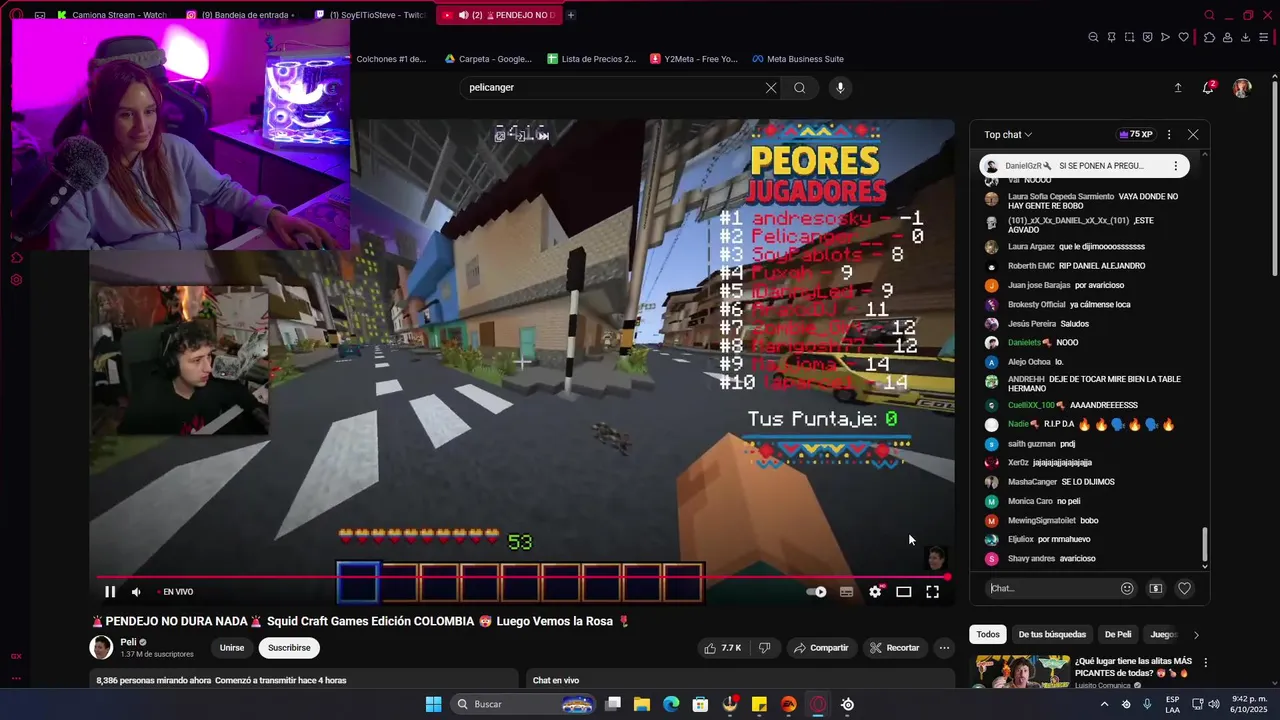The image size is (1280, 720).
Task: Open Opera Easy Setup sliders icon
Action: coord(1265,37)
